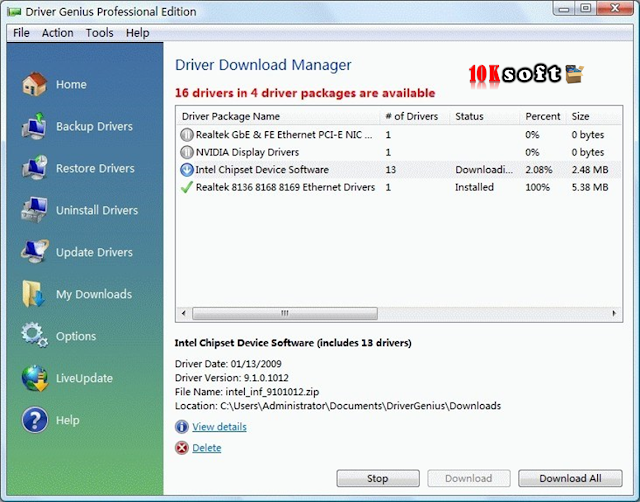Sort by Size column header
The width and height of the screenshot is (640, 502).
593,116
